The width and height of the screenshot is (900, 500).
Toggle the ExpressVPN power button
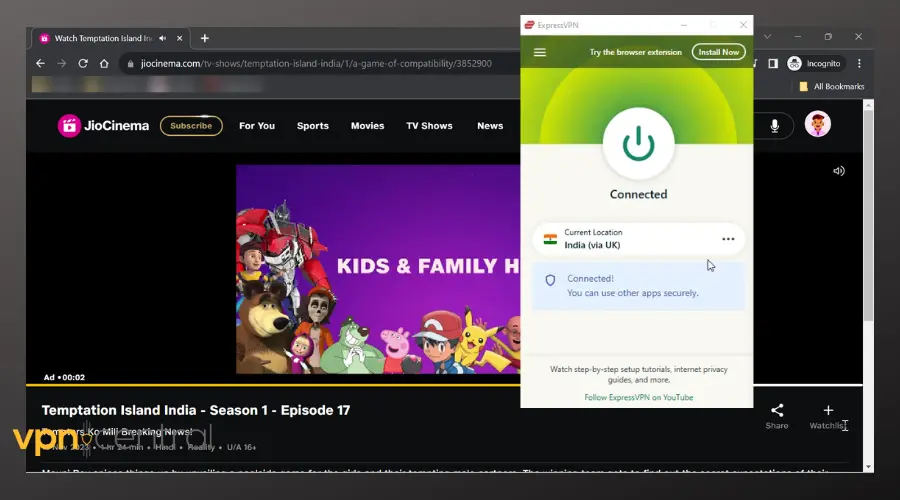(638, 144)
